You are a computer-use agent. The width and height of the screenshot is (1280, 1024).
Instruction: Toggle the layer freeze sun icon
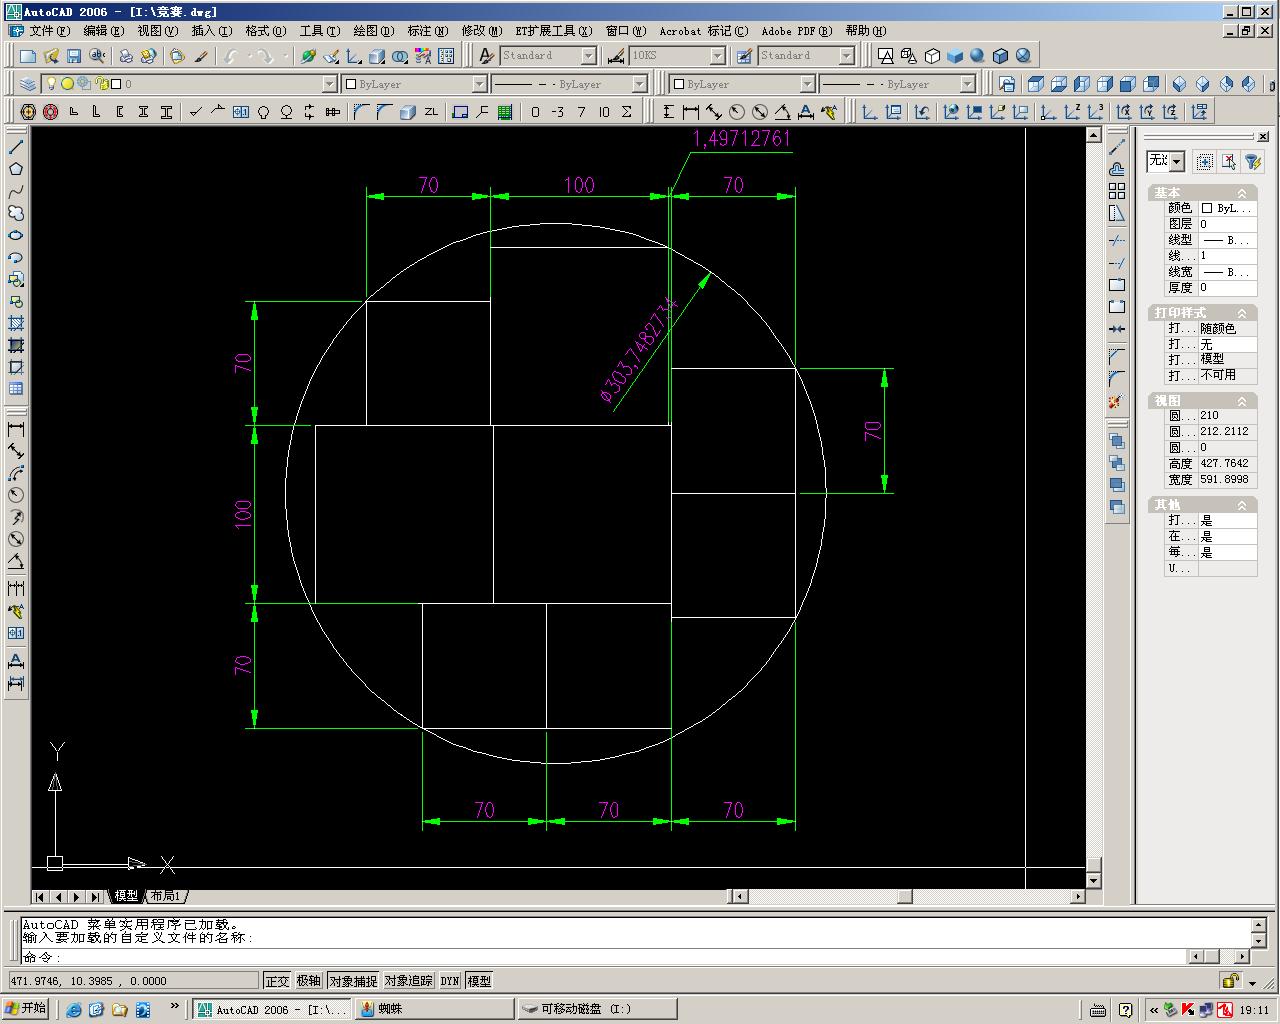point(67,84)
